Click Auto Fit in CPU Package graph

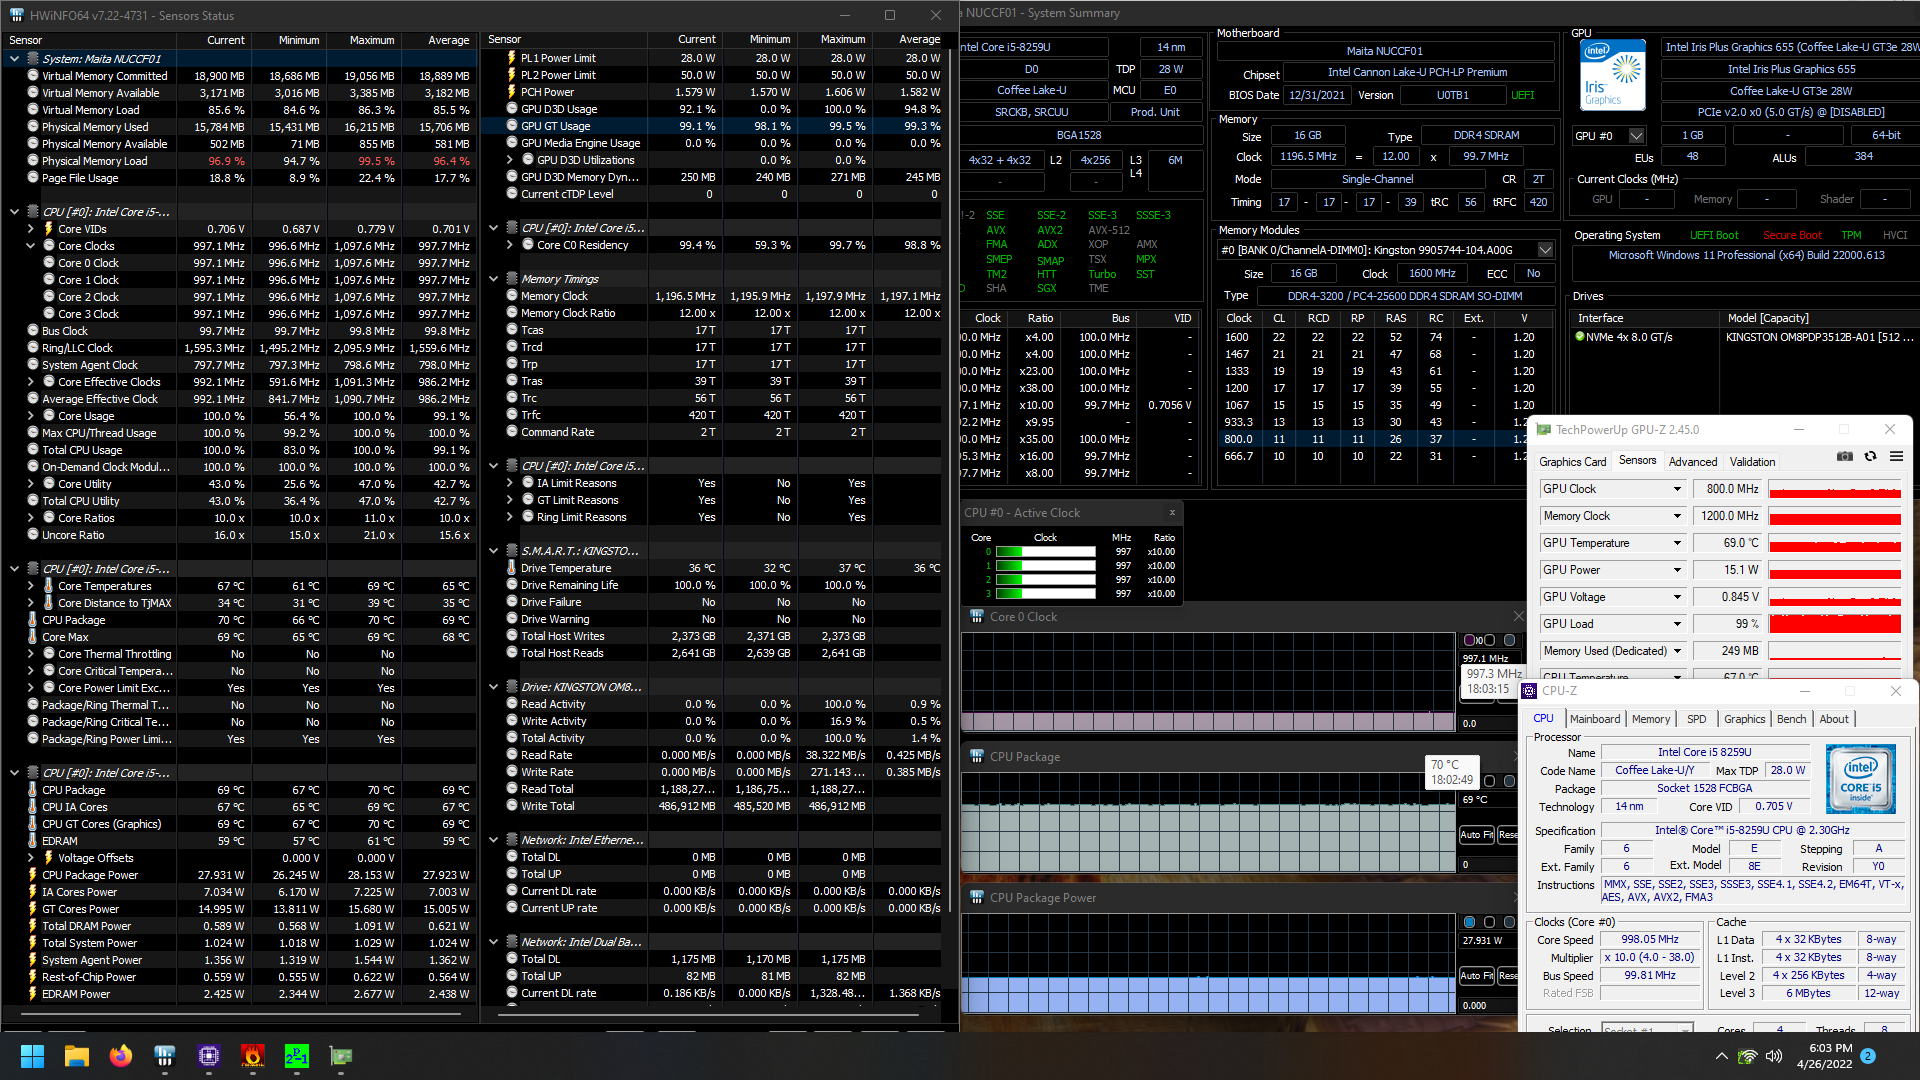click(x=1476, y=835)
